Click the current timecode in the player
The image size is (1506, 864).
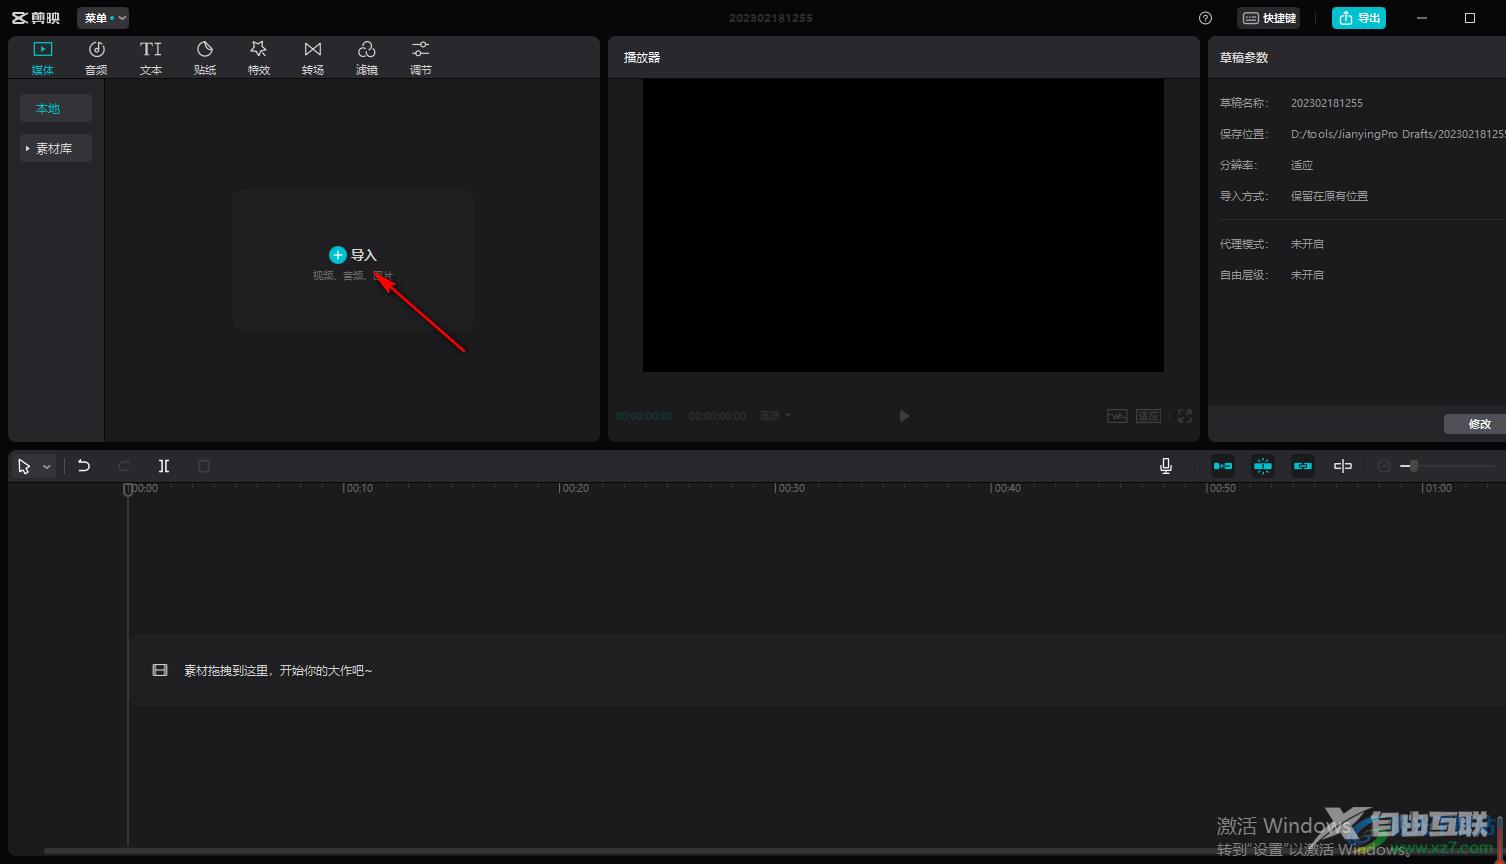645,416
